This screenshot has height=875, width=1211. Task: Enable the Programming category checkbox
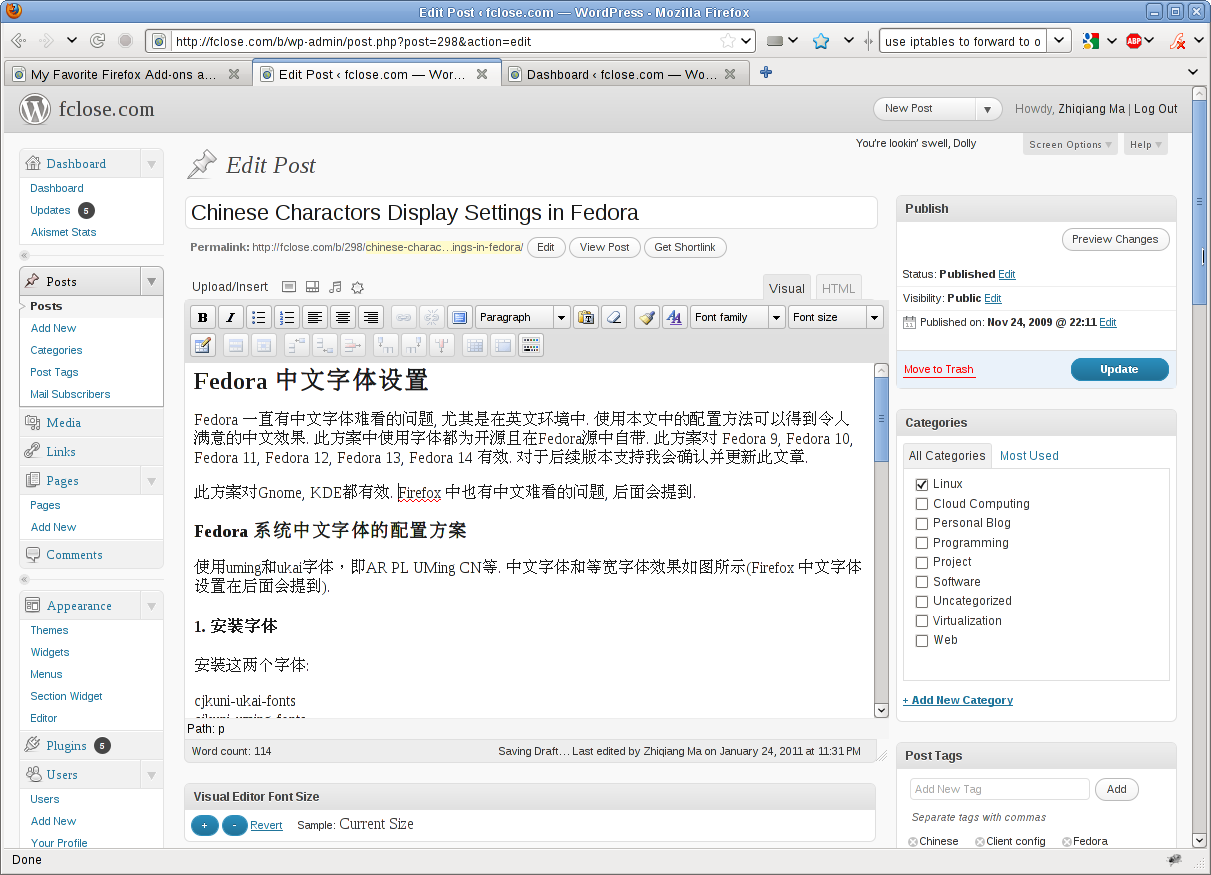click(x=922, y=543)
